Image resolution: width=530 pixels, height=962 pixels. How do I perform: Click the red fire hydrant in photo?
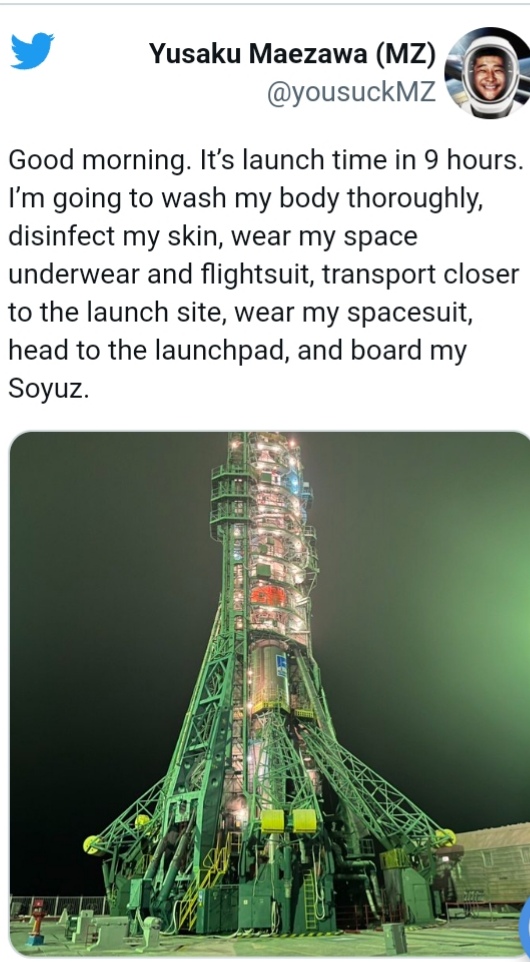click(36, 922)
